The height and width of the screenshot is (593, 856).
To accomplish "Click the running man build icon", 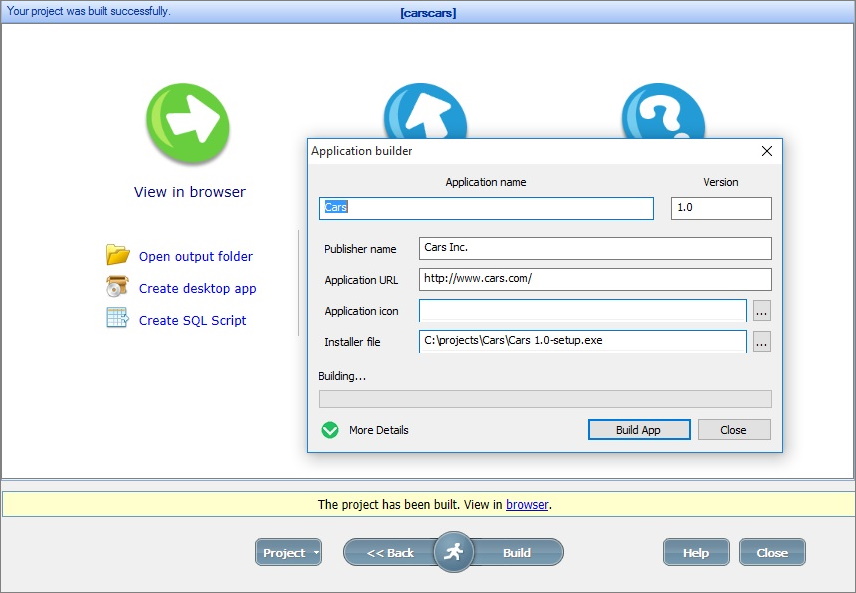I will (453, 552).
